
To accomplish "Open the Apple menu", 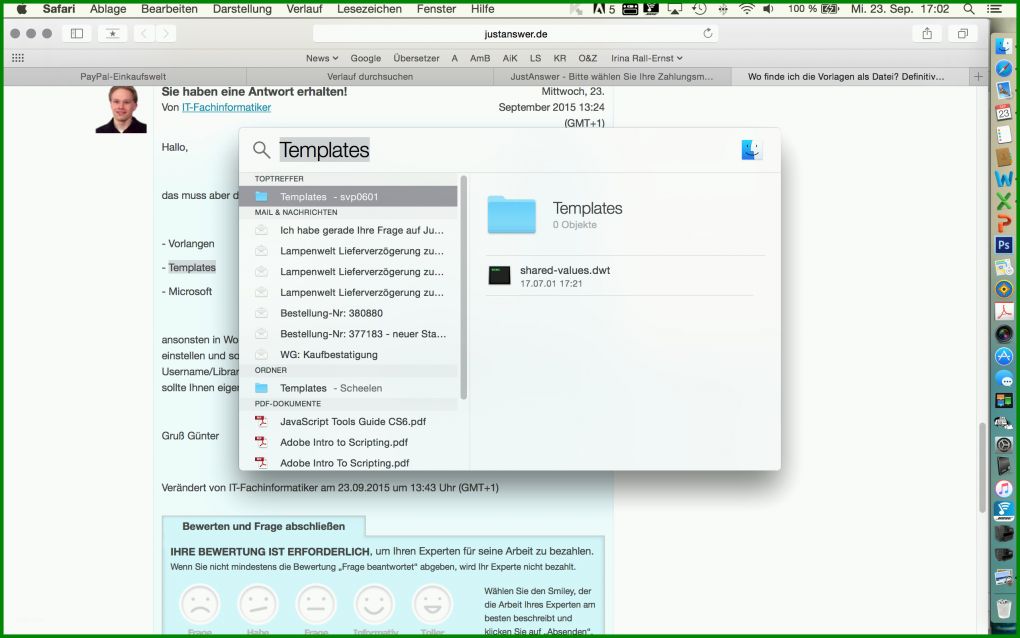I will [21, 9].
